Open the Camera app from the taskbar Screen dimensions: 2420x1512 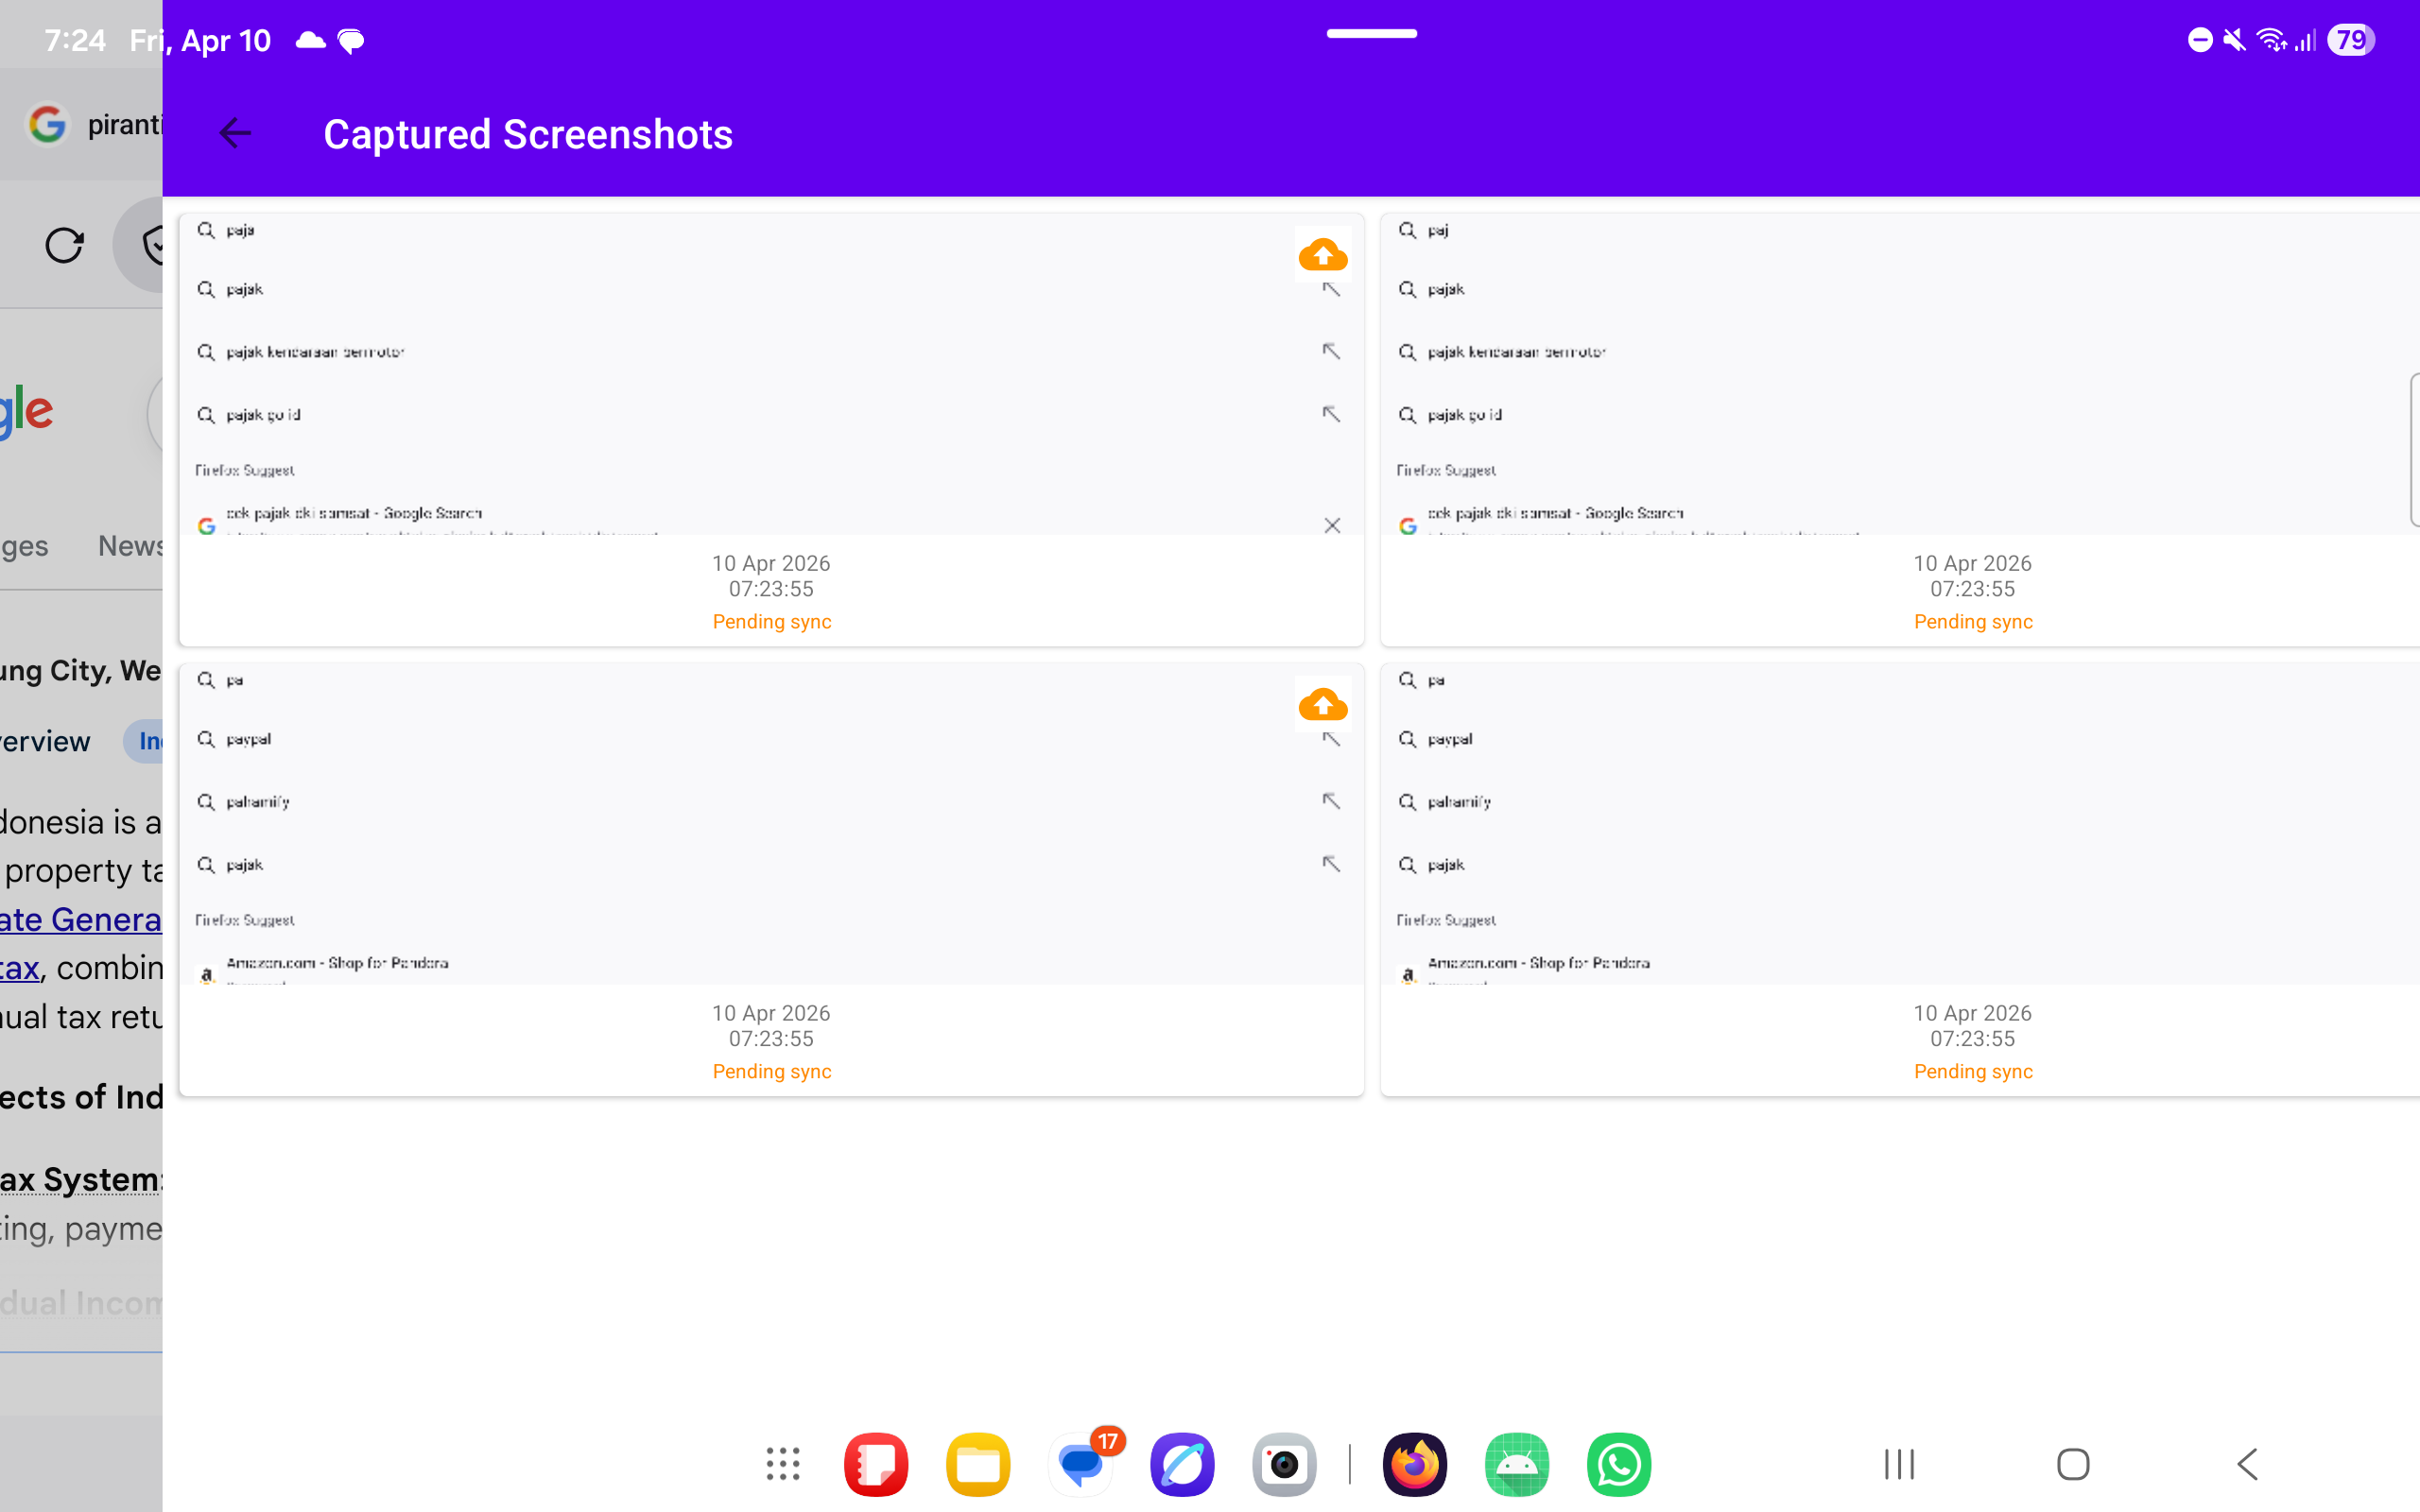pyautogui.click(x=1284, y=1464)
